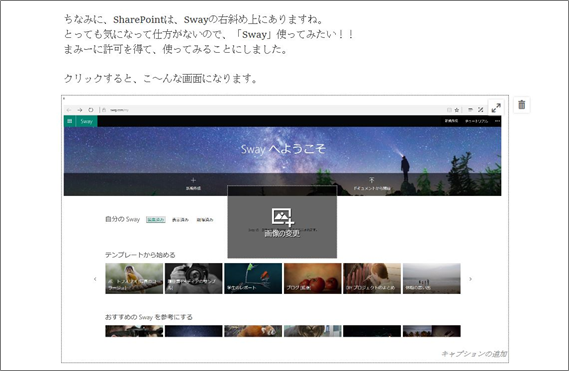The height and width of the screenshot is (371, 569).
Task: Open the camera photographer template thumbnail
Action: click(193, 278)
